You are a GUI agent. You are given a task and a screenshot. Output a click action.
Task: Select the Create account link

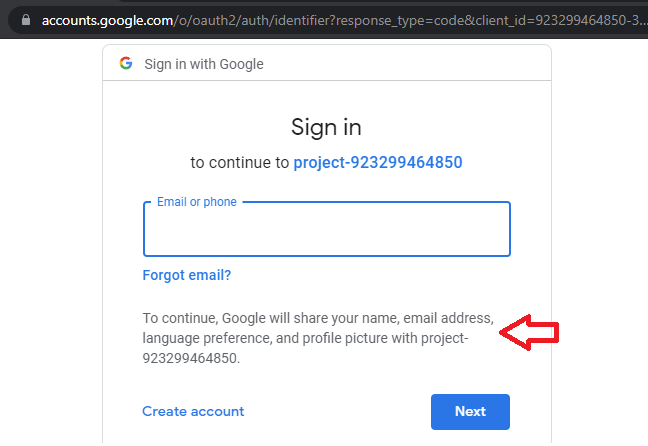[x=193, y=411]
